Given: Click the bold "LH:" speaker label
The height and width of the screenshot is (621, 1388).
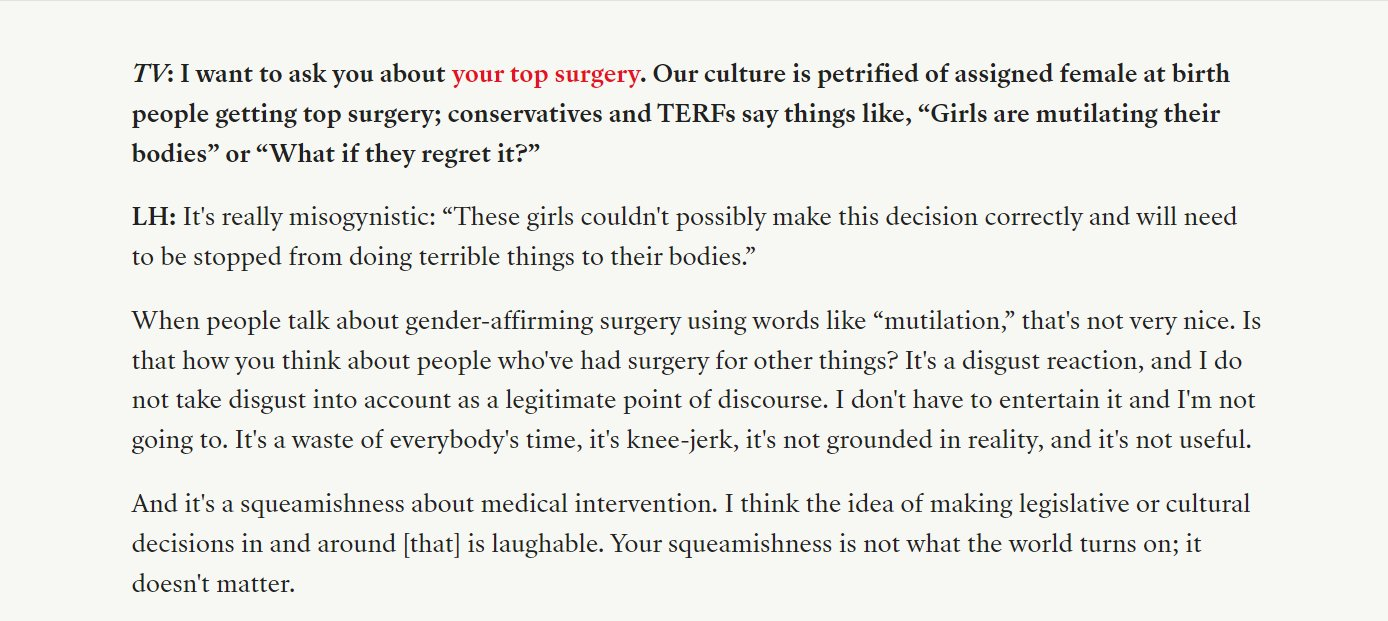Looking at the screenshot, I should pyautogui.click(x=154, y=217).
